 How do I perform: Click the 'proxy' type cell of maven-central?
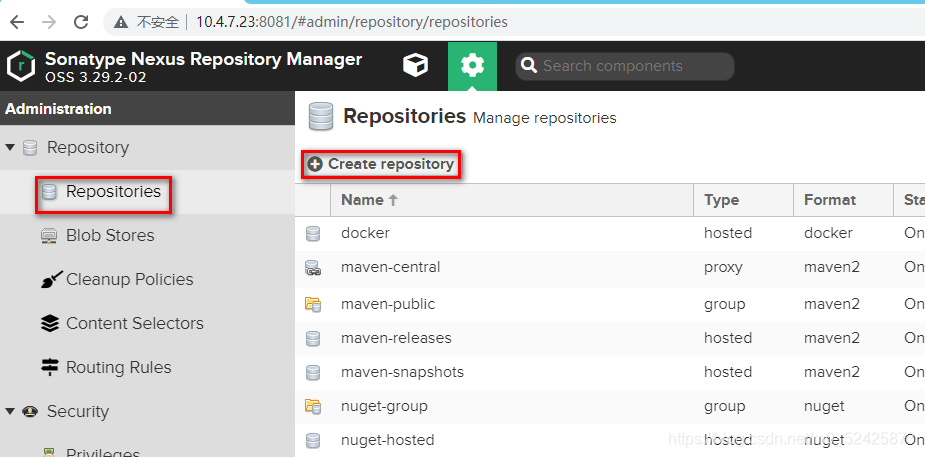click(723, 268)
